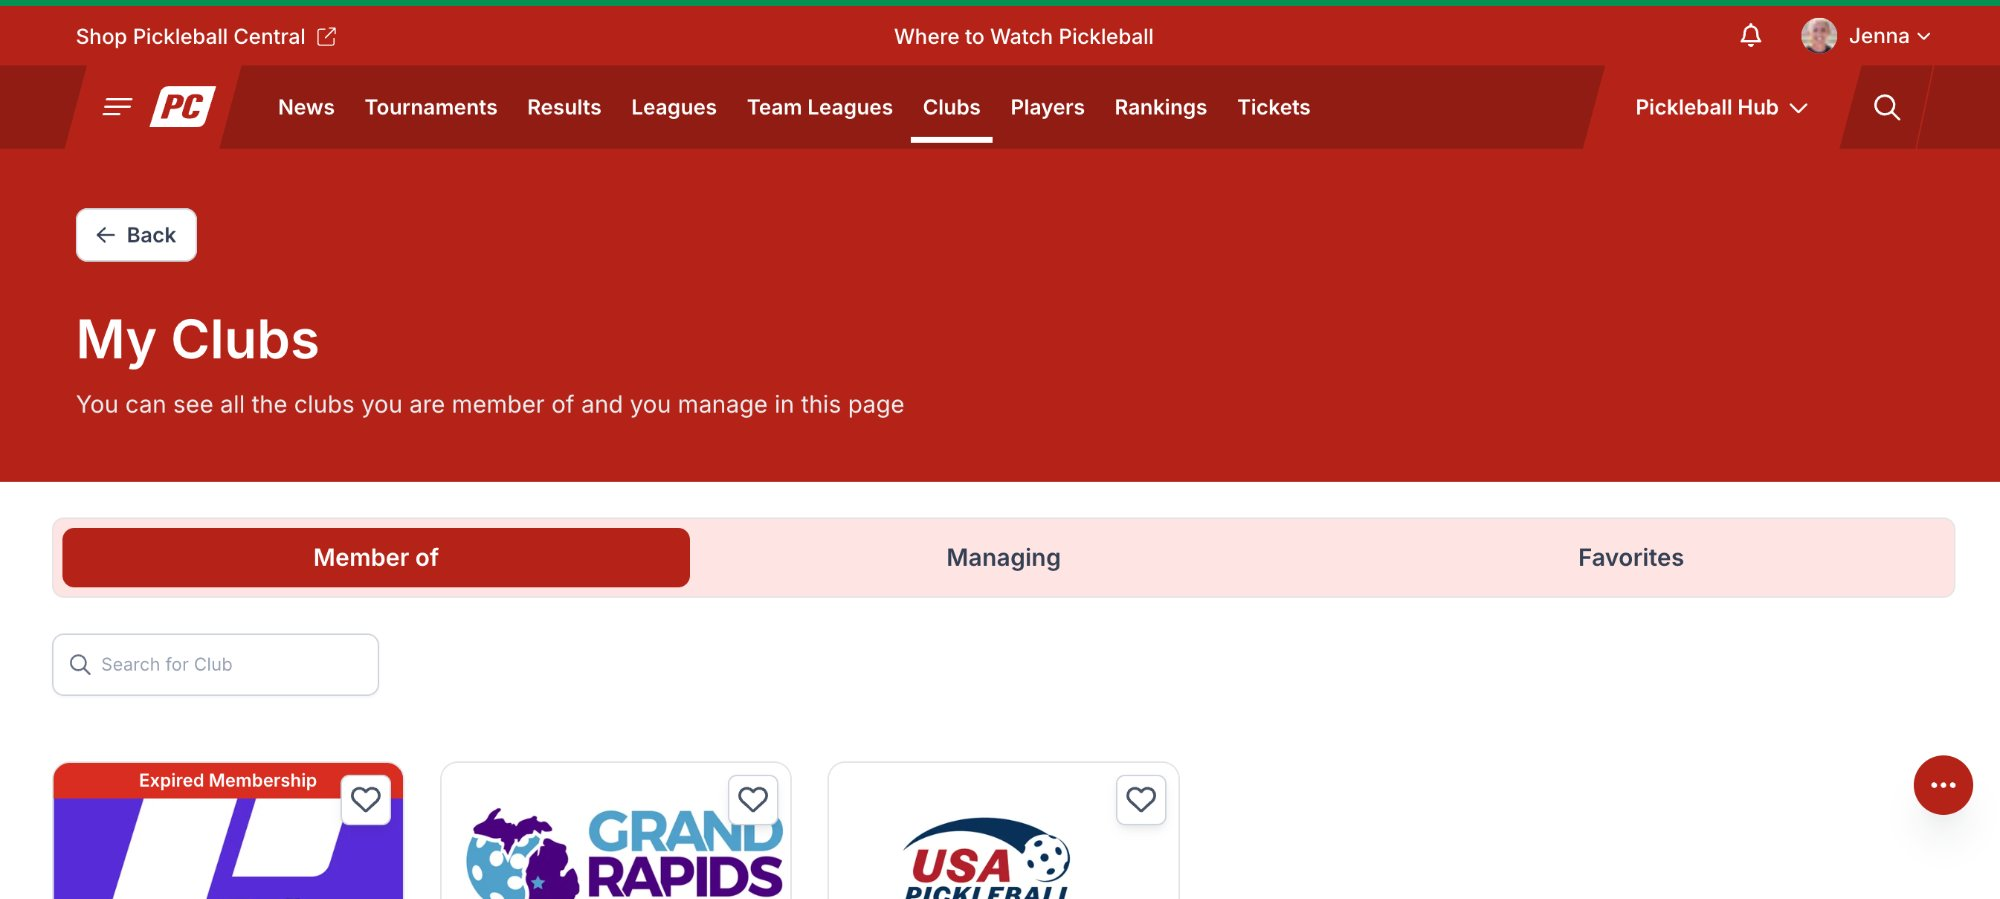Favorite the Grand Rapids club card
Viewport: 2000px width, 899px height.
click(x=753, y=800)
